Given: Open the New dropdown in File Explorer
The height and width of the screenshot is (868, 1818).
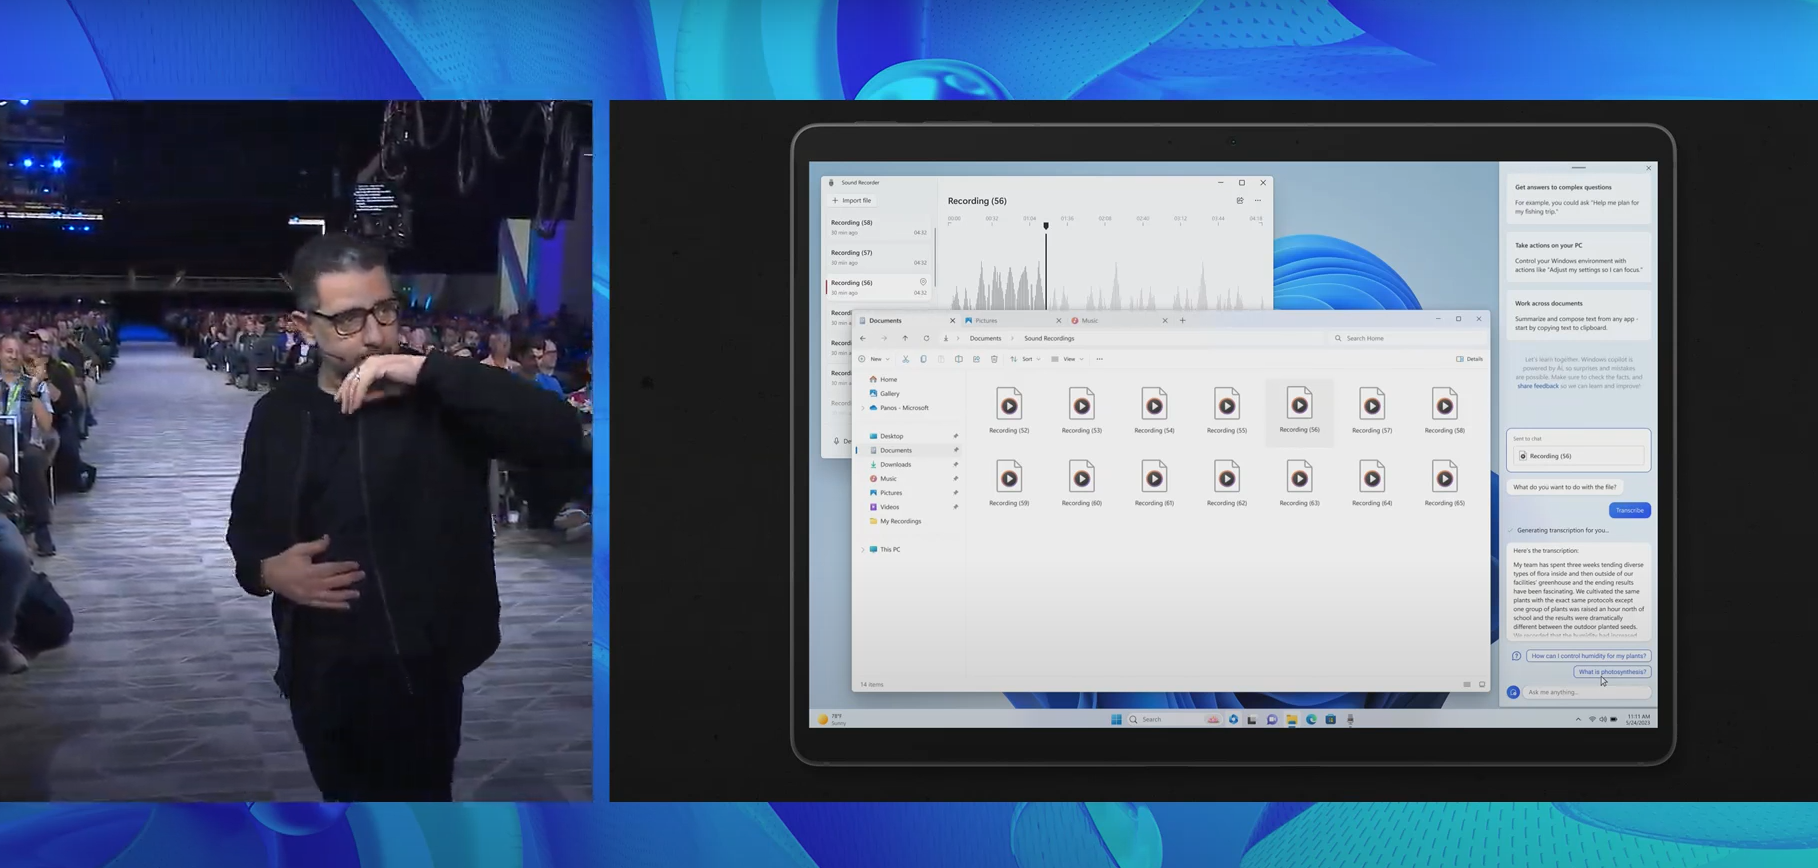Looking at the screenshot, I should coord(874,359).
